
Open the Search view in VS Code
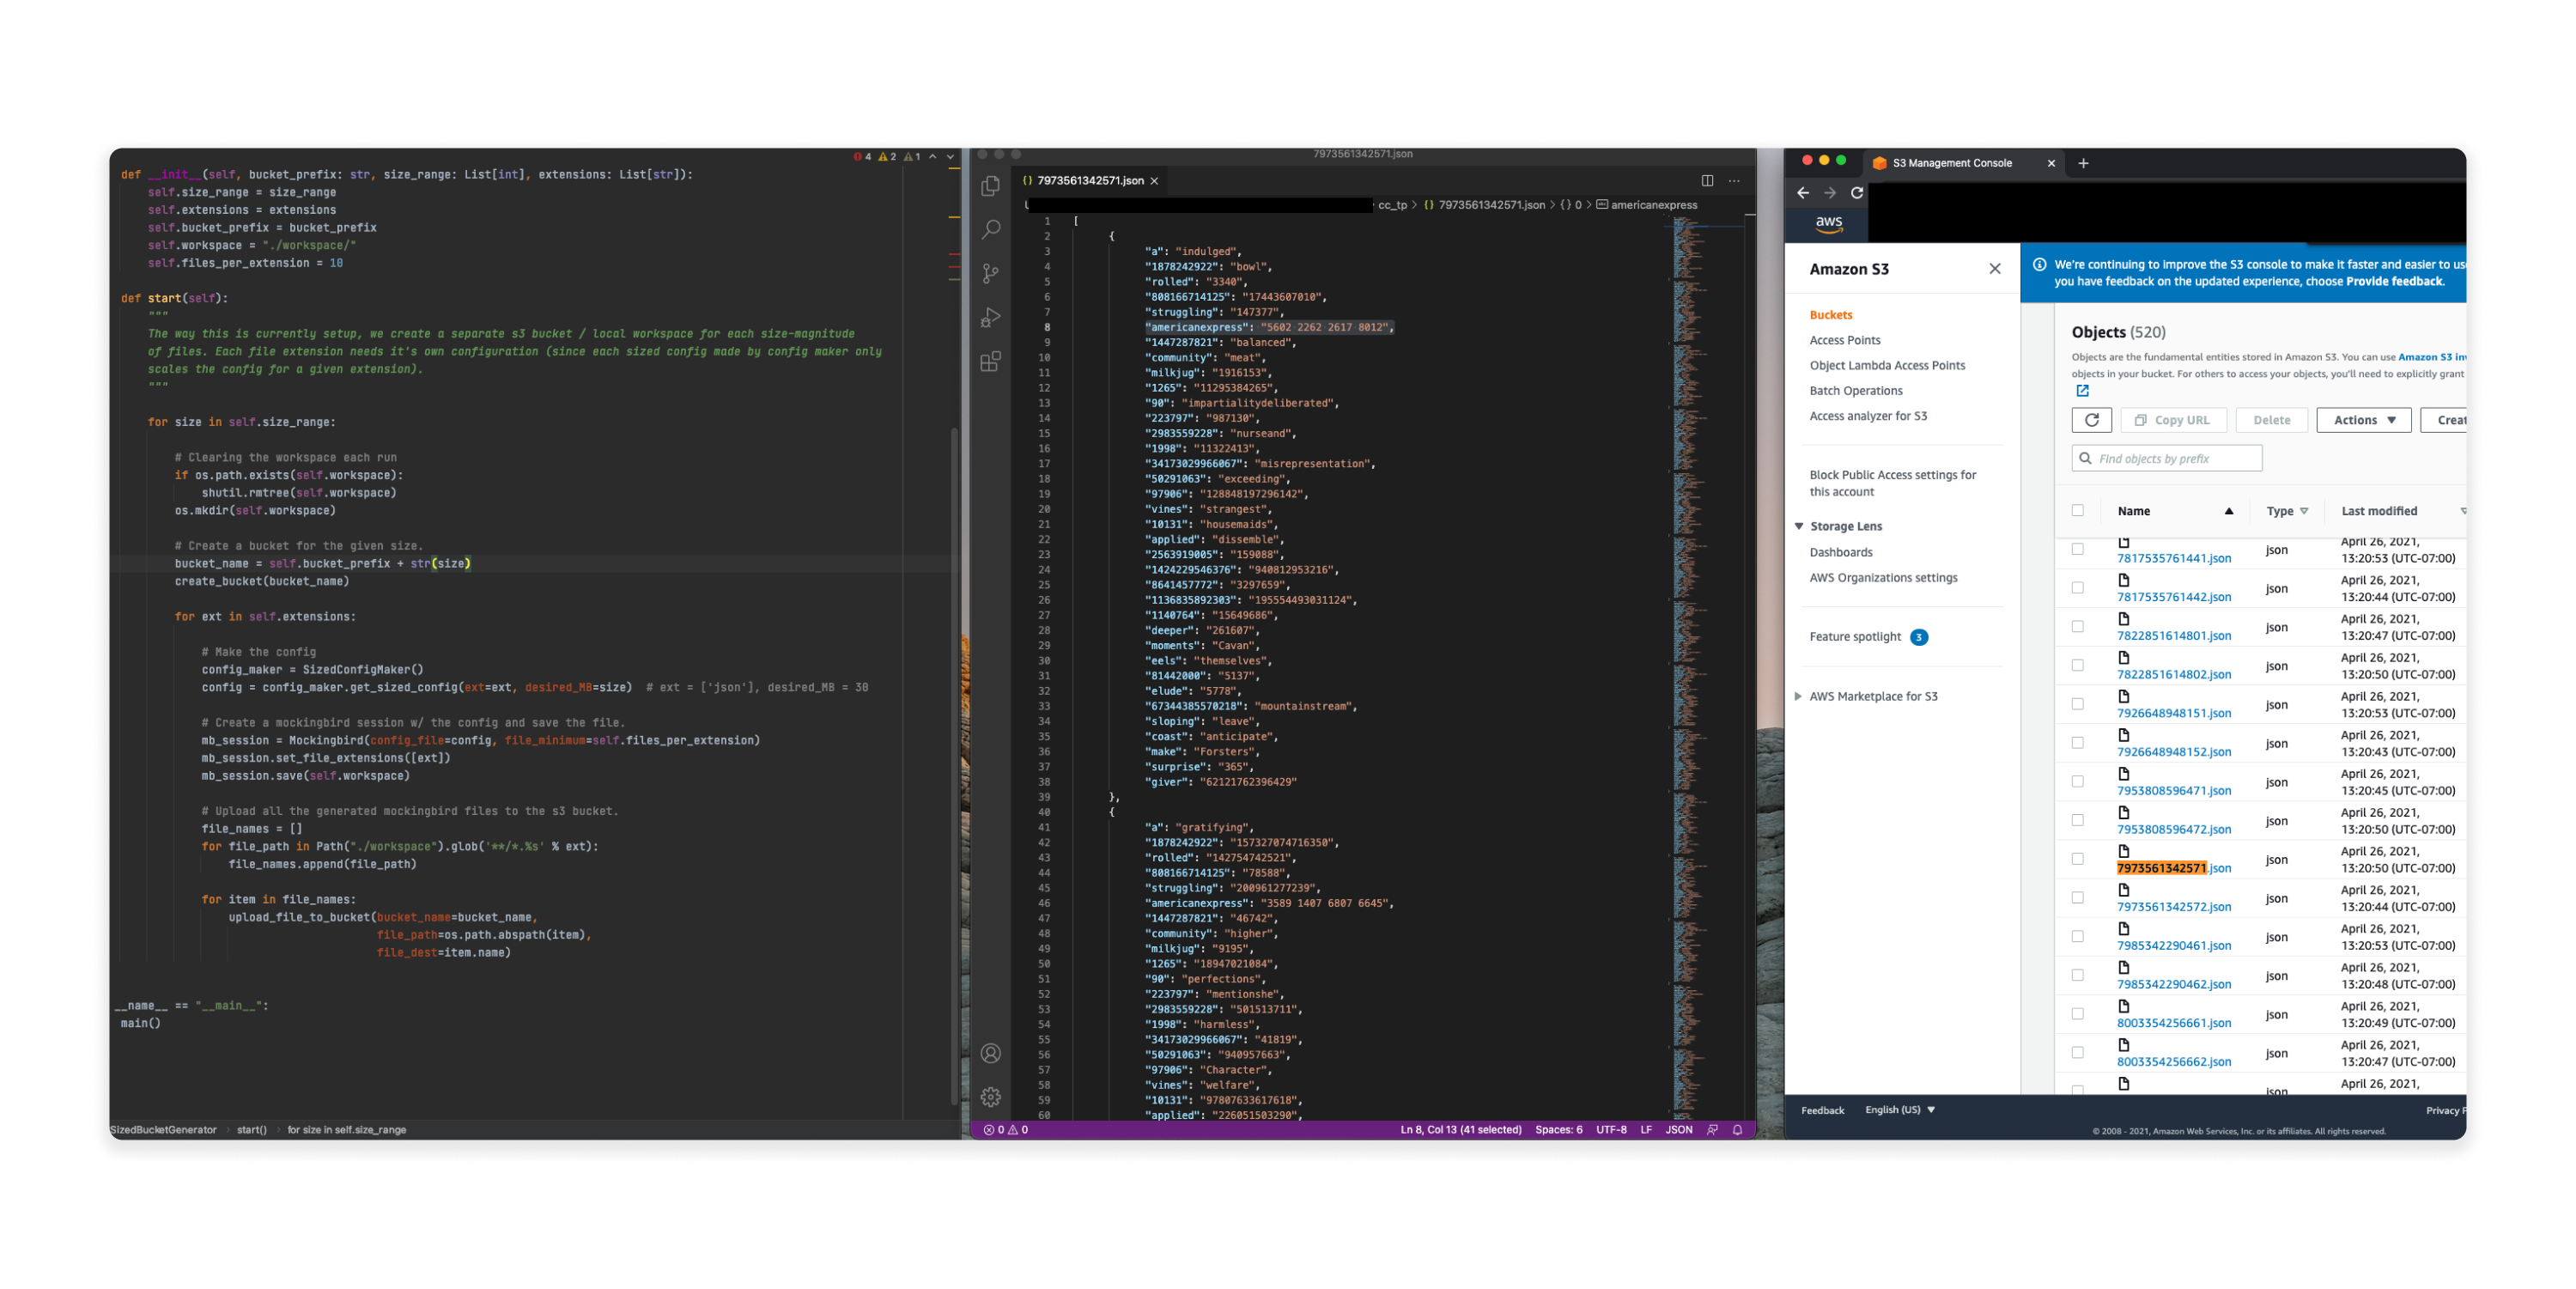pyautogui.click(x=990, y=230)
